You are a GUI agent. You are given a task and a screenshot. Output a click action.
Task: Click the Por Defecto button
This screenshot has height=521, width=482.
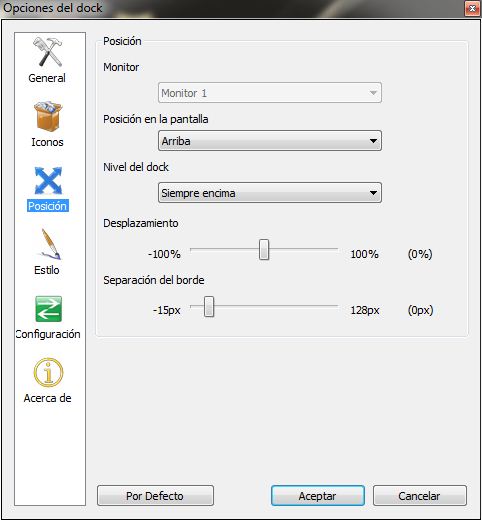(155, 496)
